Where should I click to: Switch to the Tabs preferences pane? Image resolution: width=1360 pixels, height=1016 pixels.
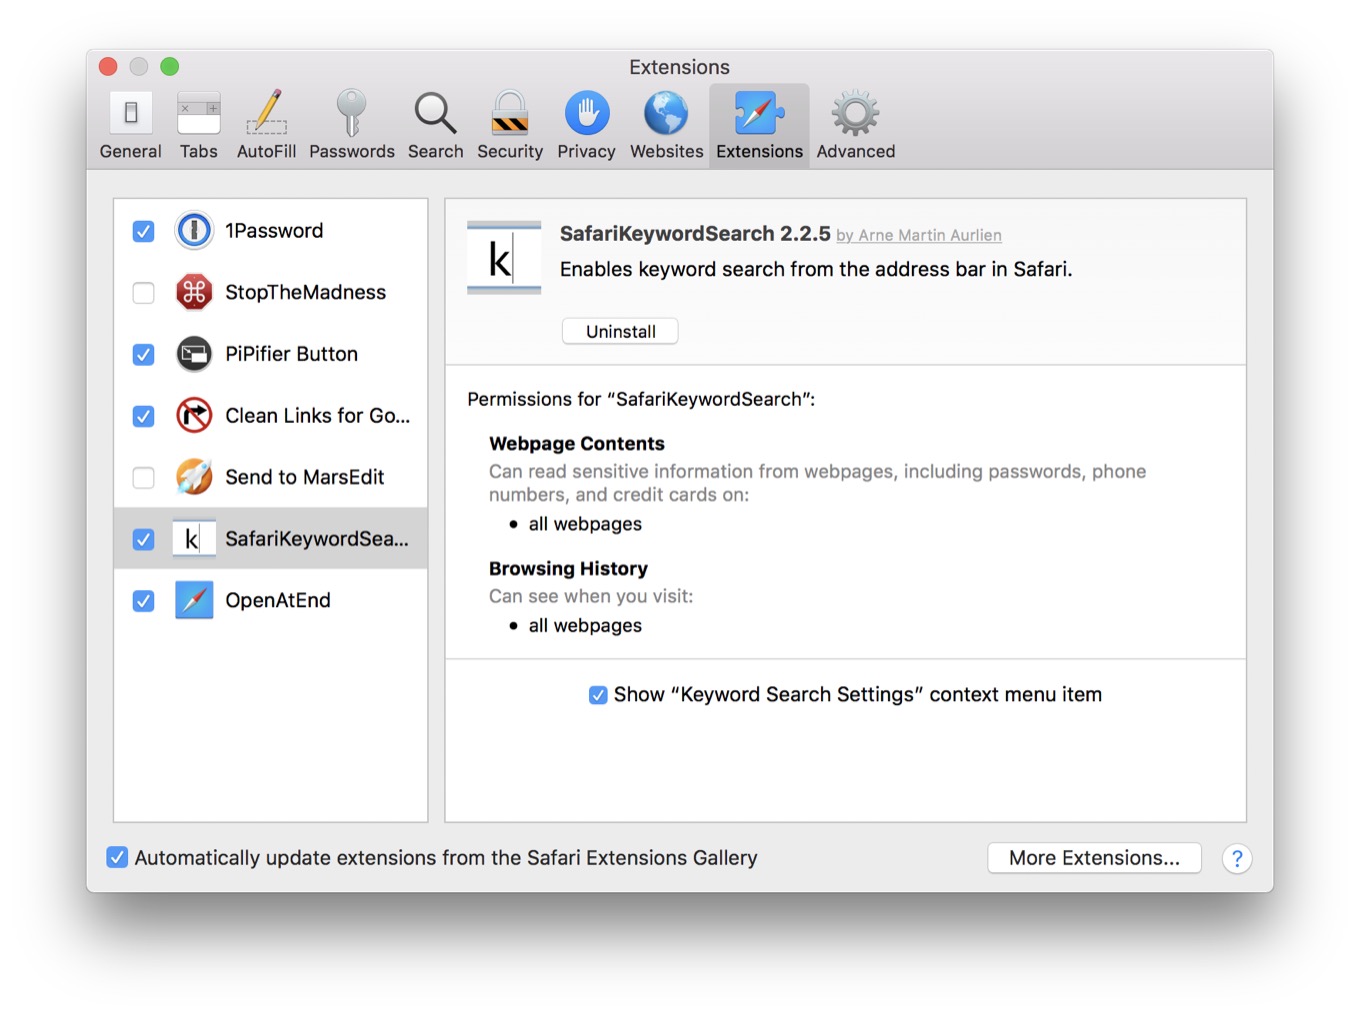point(198,125)
